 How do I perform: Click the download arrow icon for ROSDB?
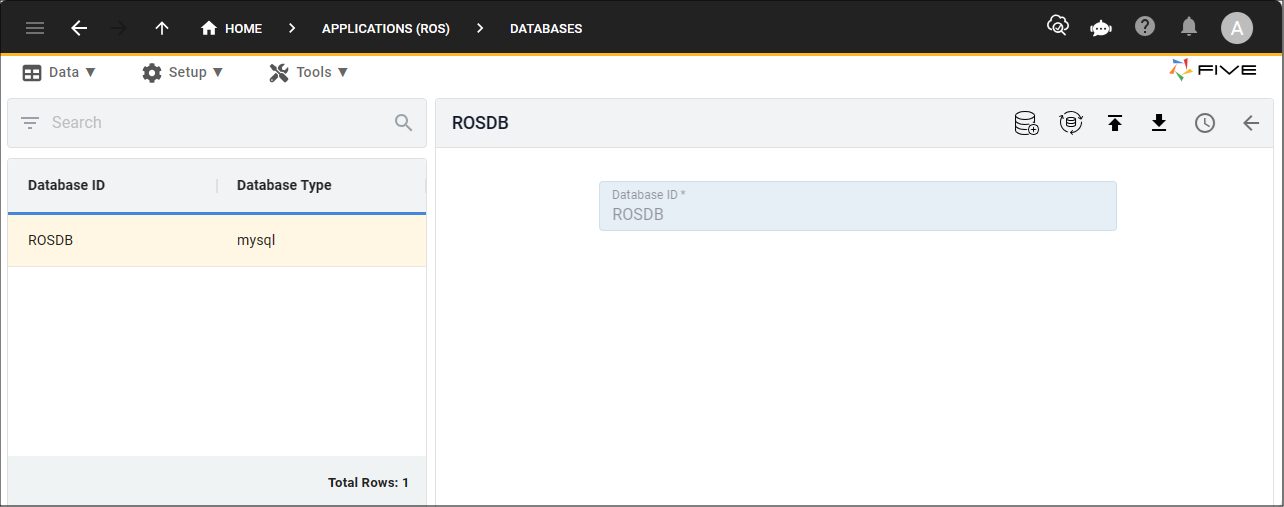pos(1159,123)
